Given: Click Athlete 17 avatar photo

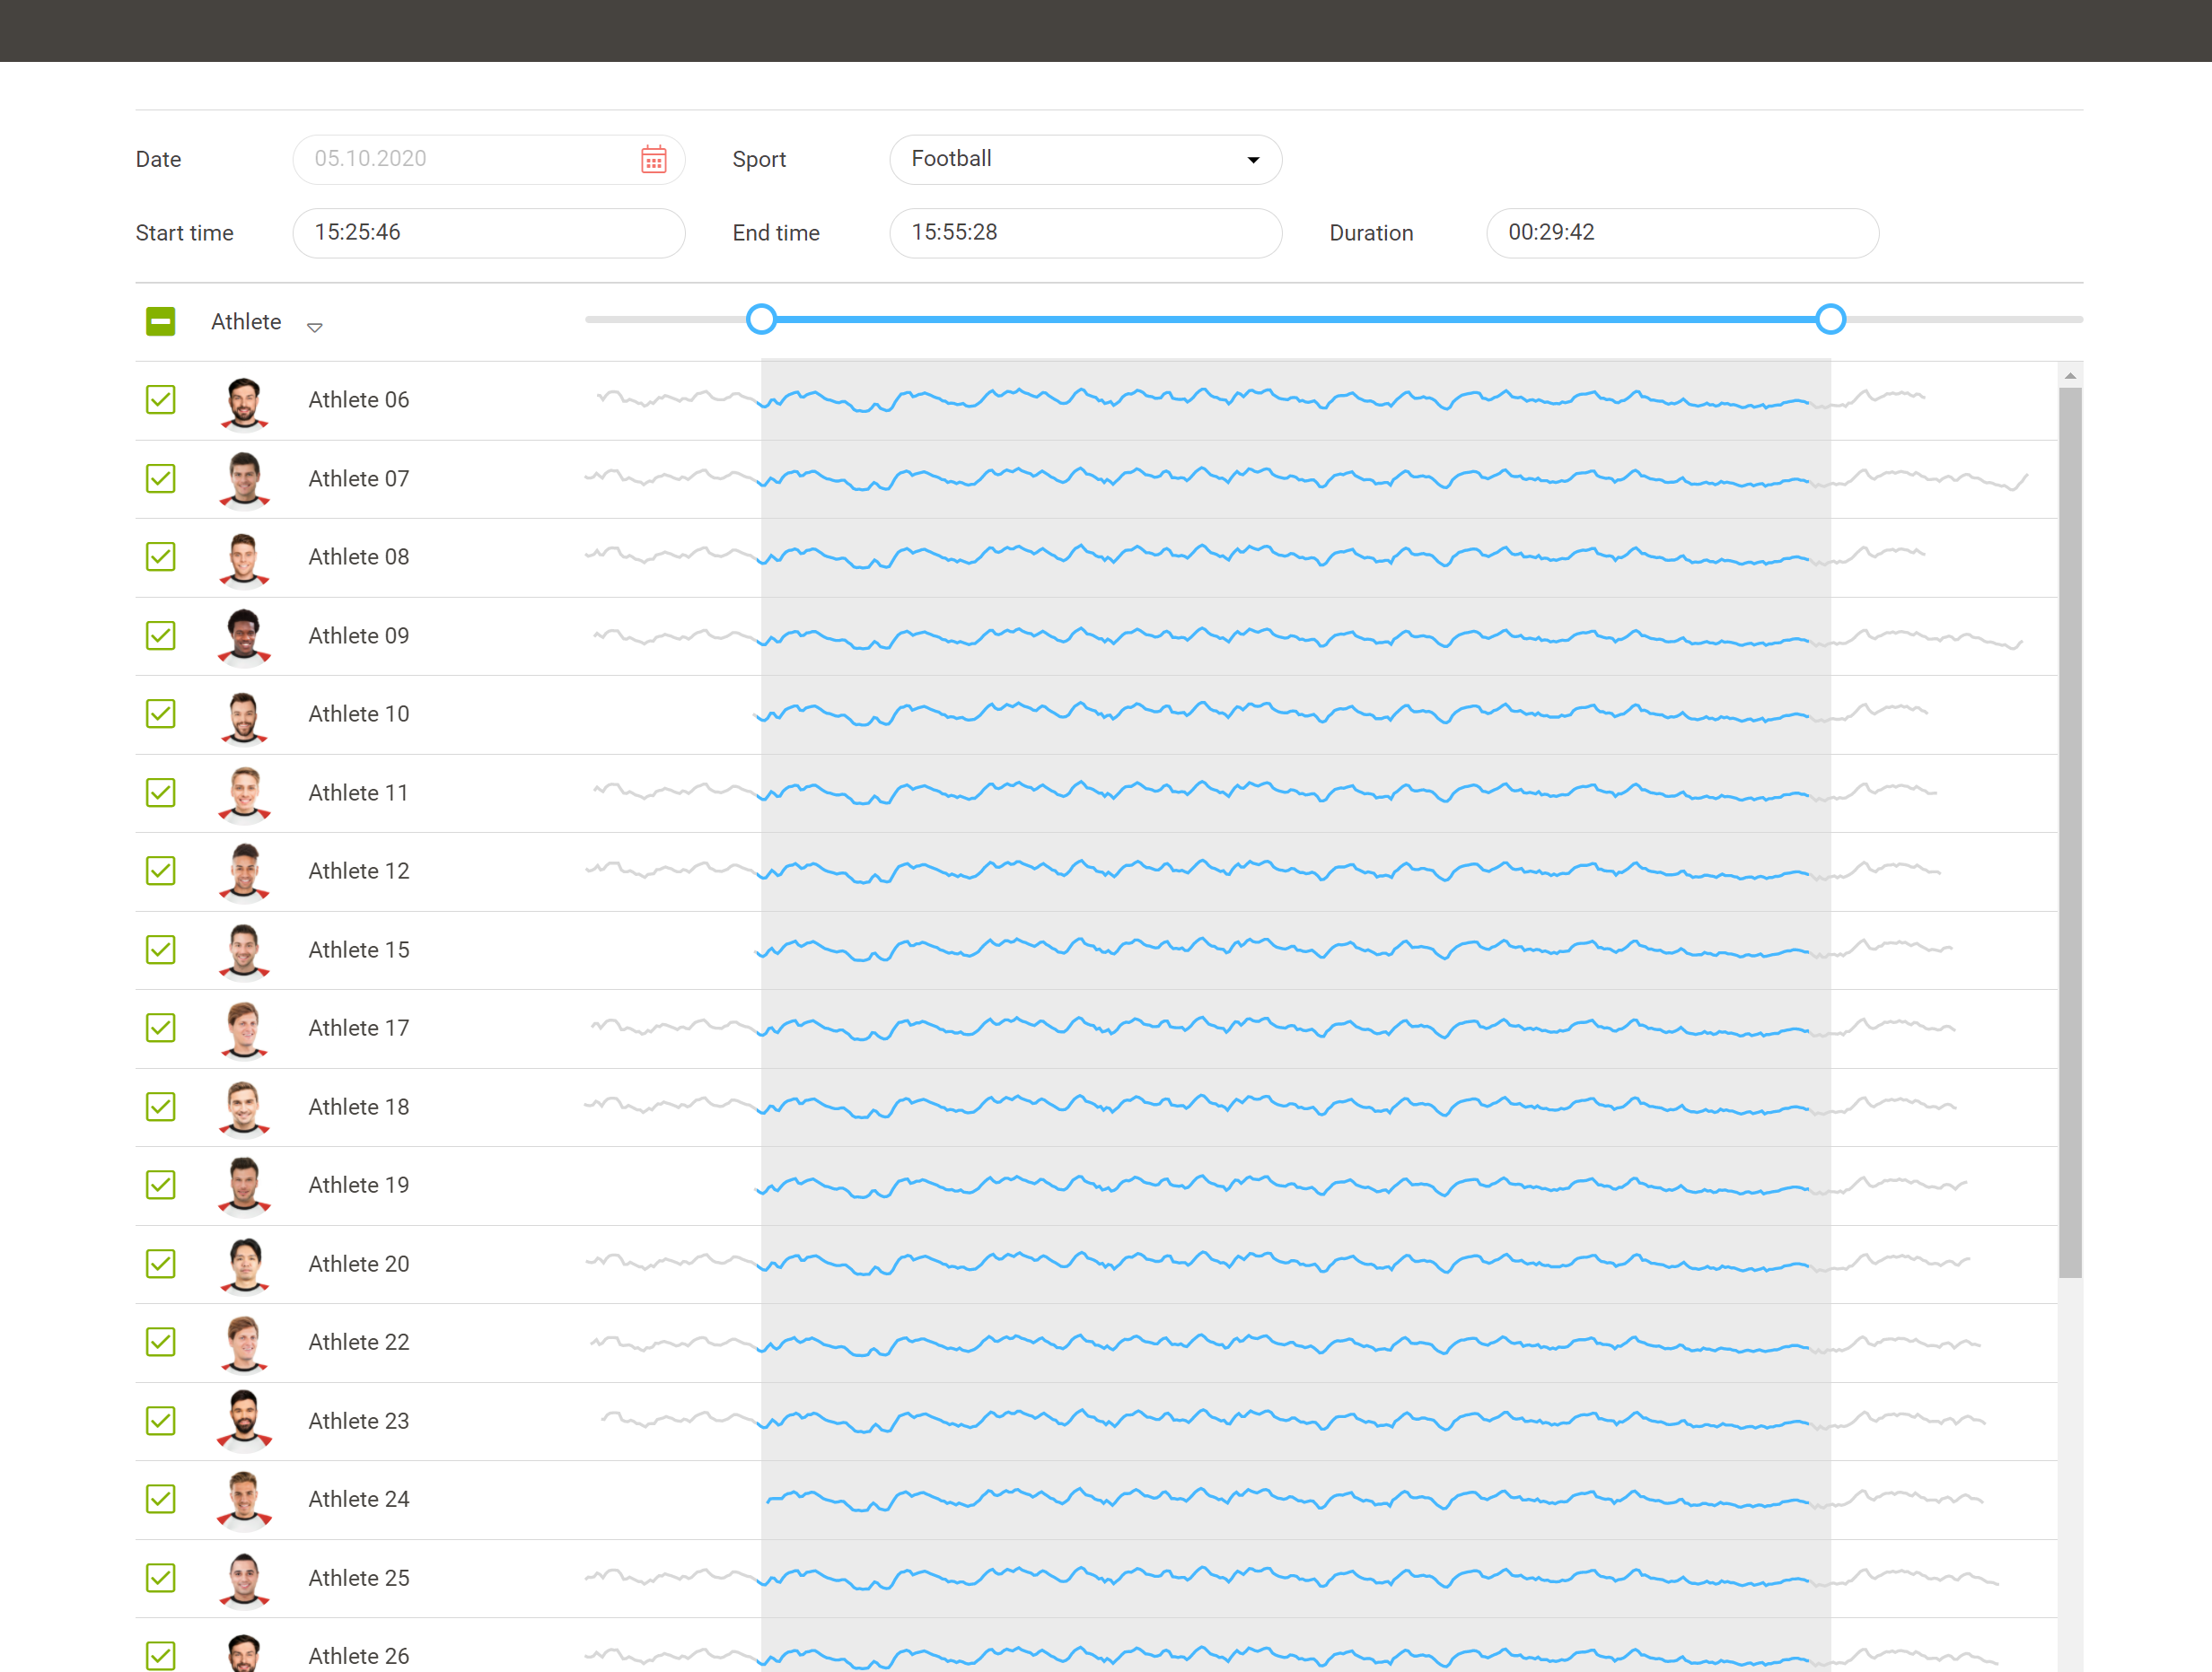Looking at the screenshot, I should [244, 1030].
